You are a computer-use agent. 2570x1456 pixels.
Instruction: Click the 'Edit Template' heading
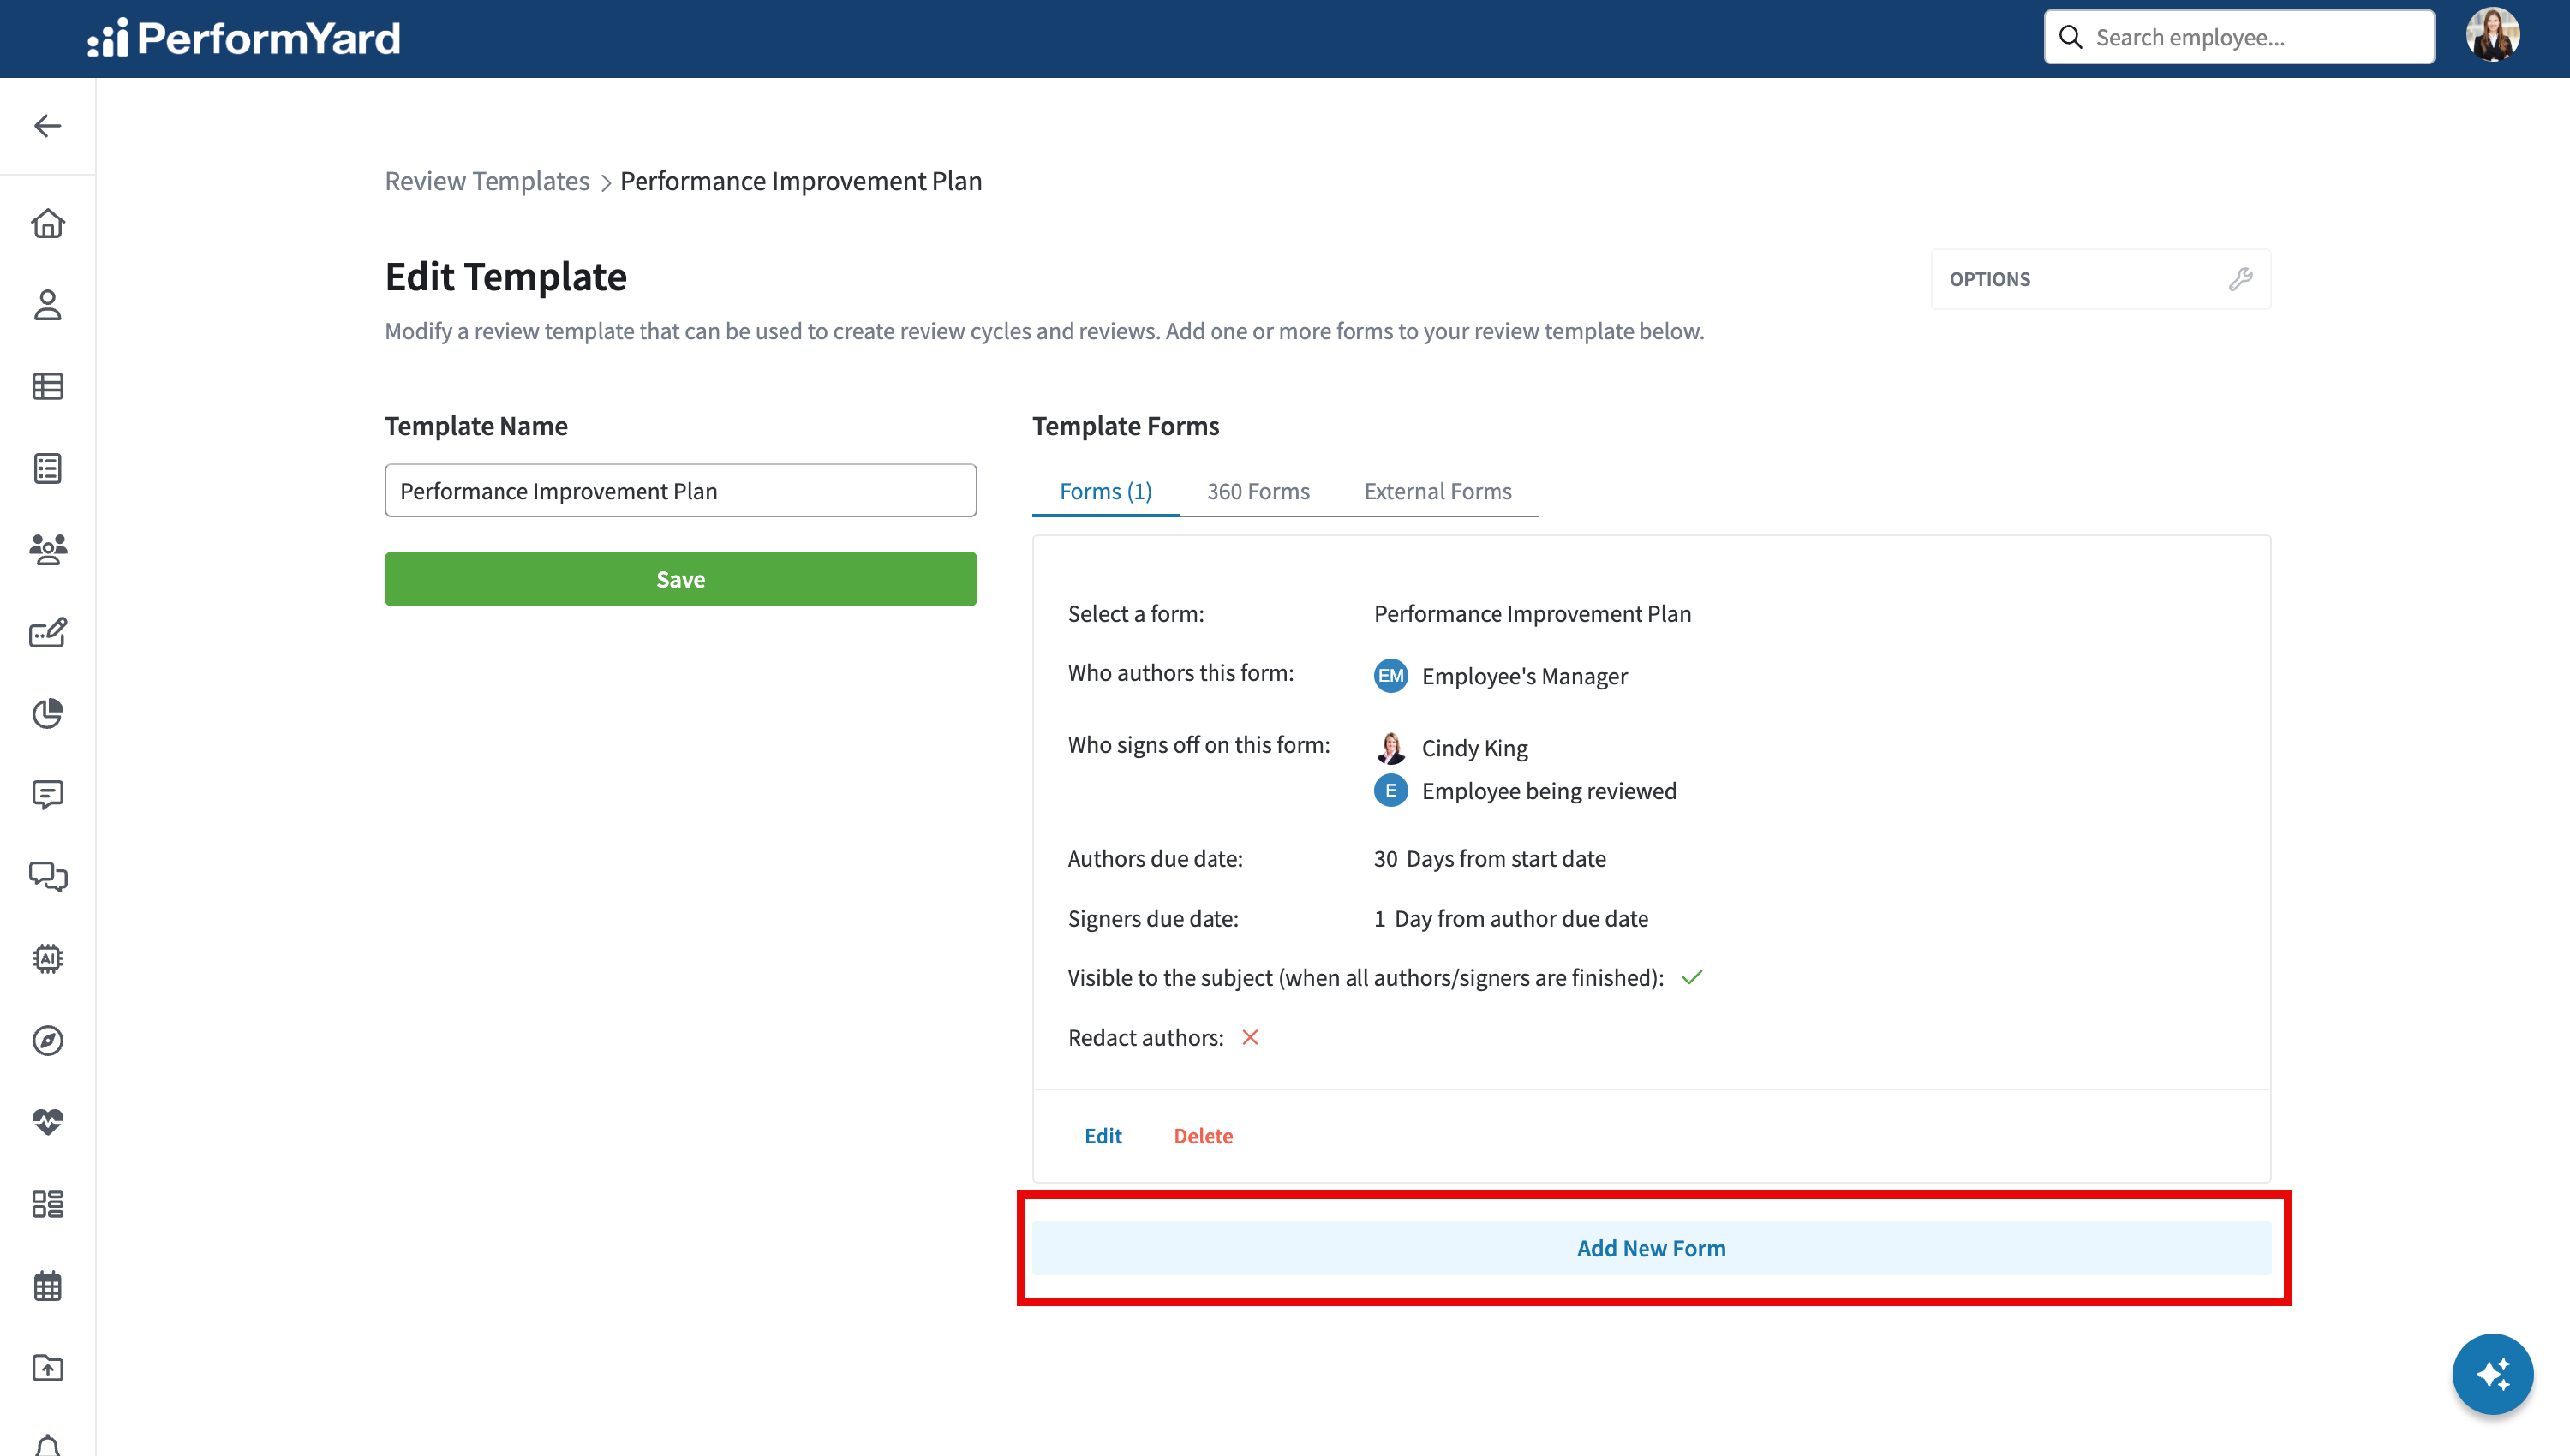(505, 277)
